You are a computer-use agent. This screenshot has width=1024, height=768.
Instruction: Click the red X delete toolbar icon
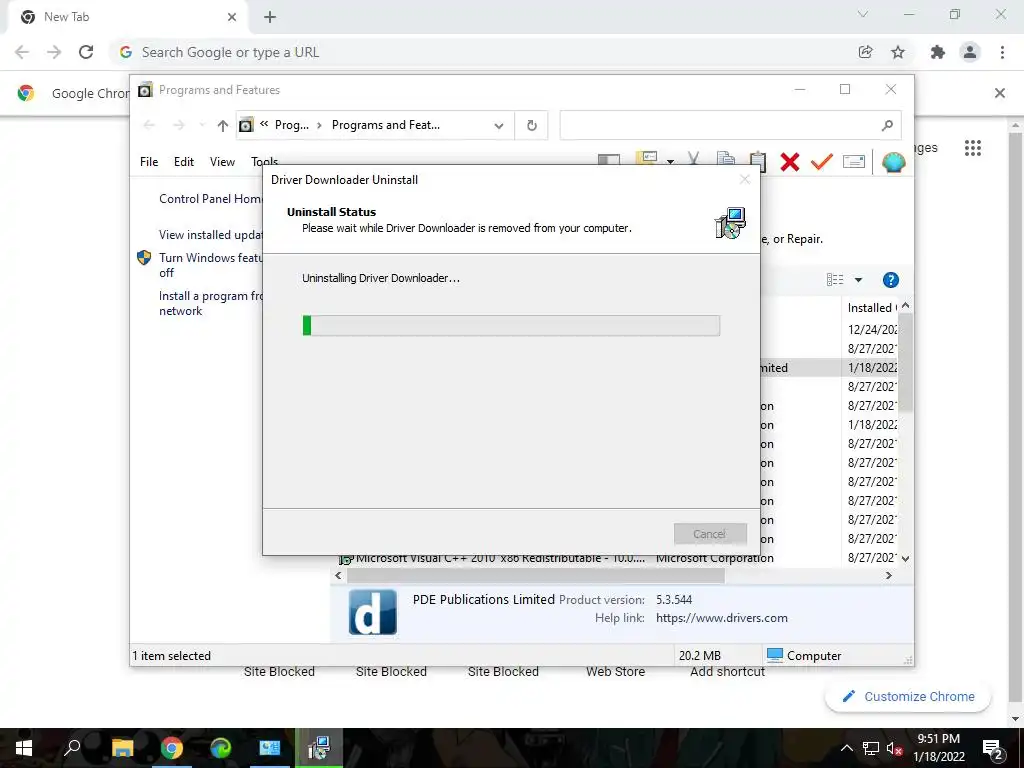(790, 161)
